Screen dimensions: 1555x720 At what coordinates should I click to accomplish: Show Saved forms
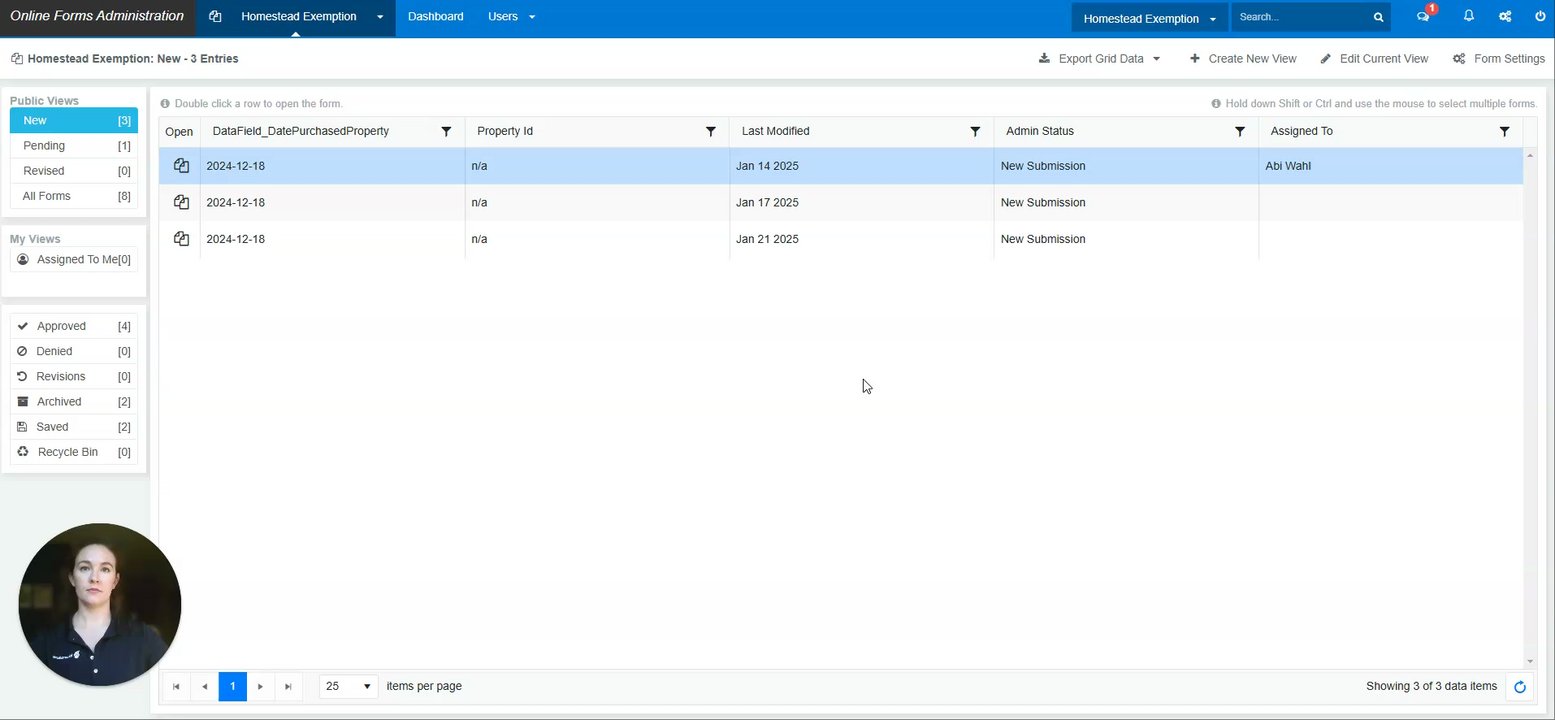[x=74, y=427]
